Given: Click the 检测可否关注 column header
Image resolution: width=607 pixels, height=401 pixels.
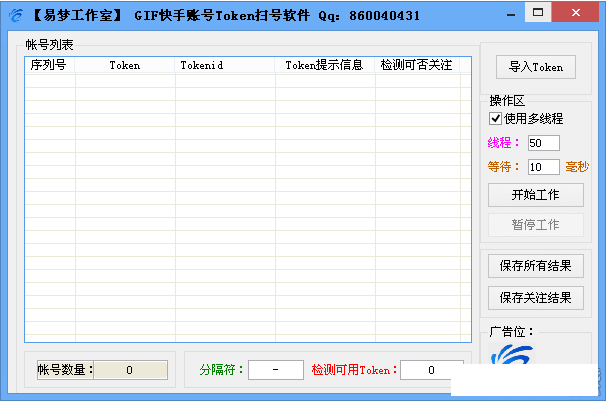Looking at the screenshot, I should [x=416, y=65].
